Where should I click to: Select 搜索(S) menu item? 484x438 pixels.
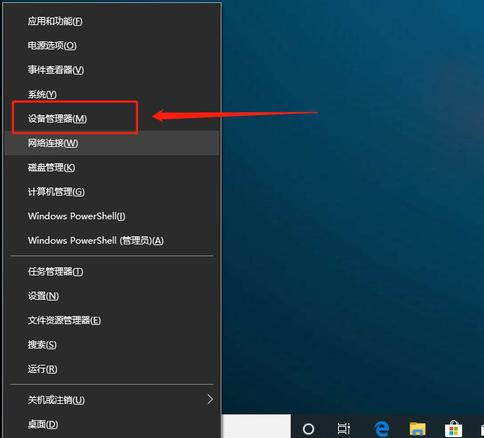112,345
